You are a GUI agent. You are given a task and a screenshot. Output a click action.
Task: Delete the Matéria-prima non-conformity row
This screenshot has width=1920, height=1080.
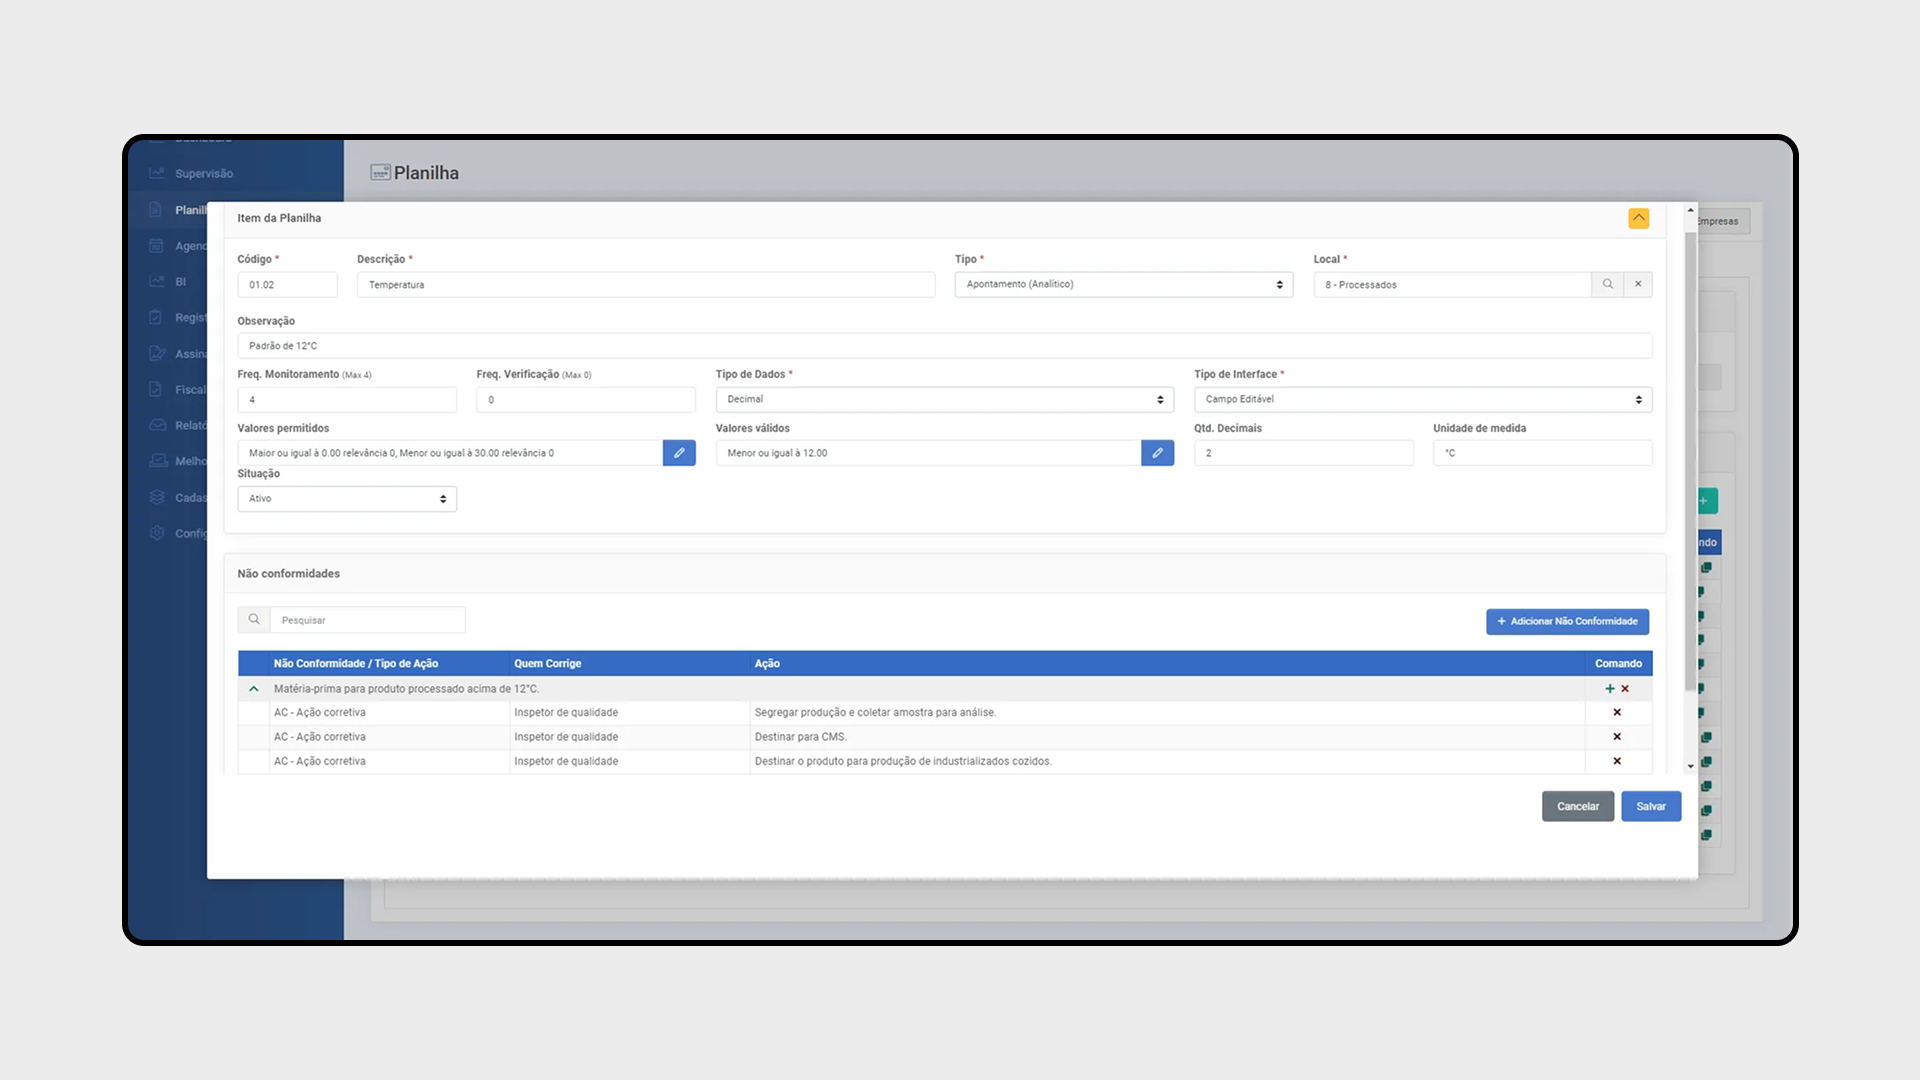click(1625, 689)
